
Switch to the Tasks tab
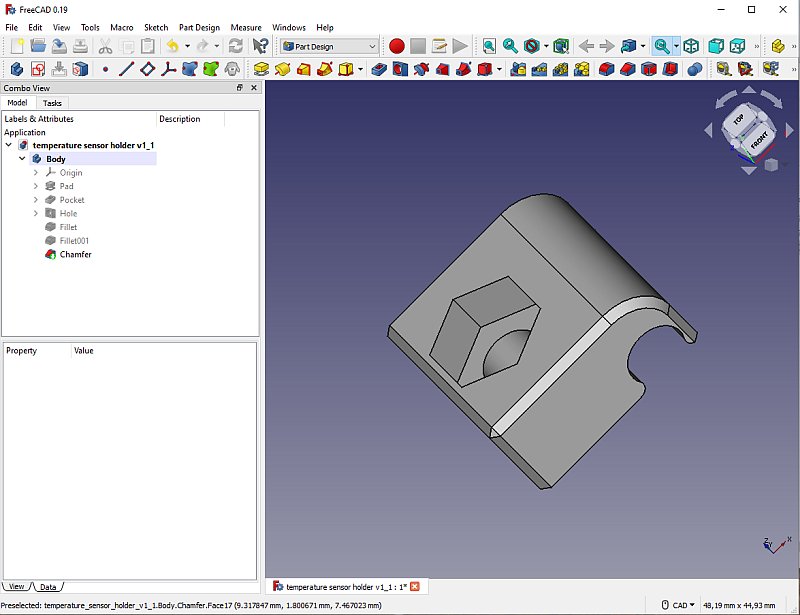52,103
